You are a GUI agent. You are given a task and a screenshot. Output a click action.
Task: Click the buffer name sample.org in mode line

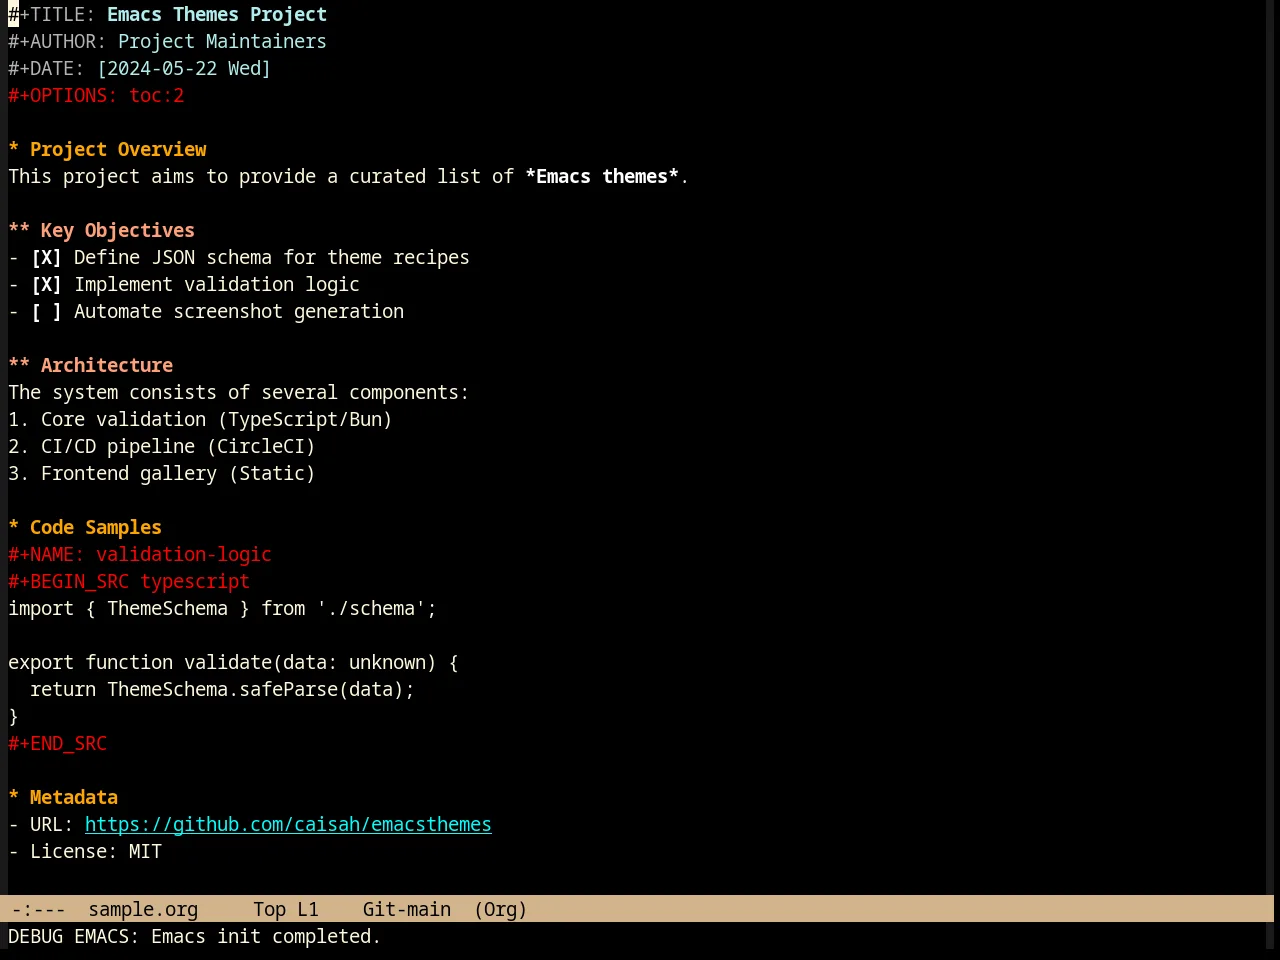[143, 909]
